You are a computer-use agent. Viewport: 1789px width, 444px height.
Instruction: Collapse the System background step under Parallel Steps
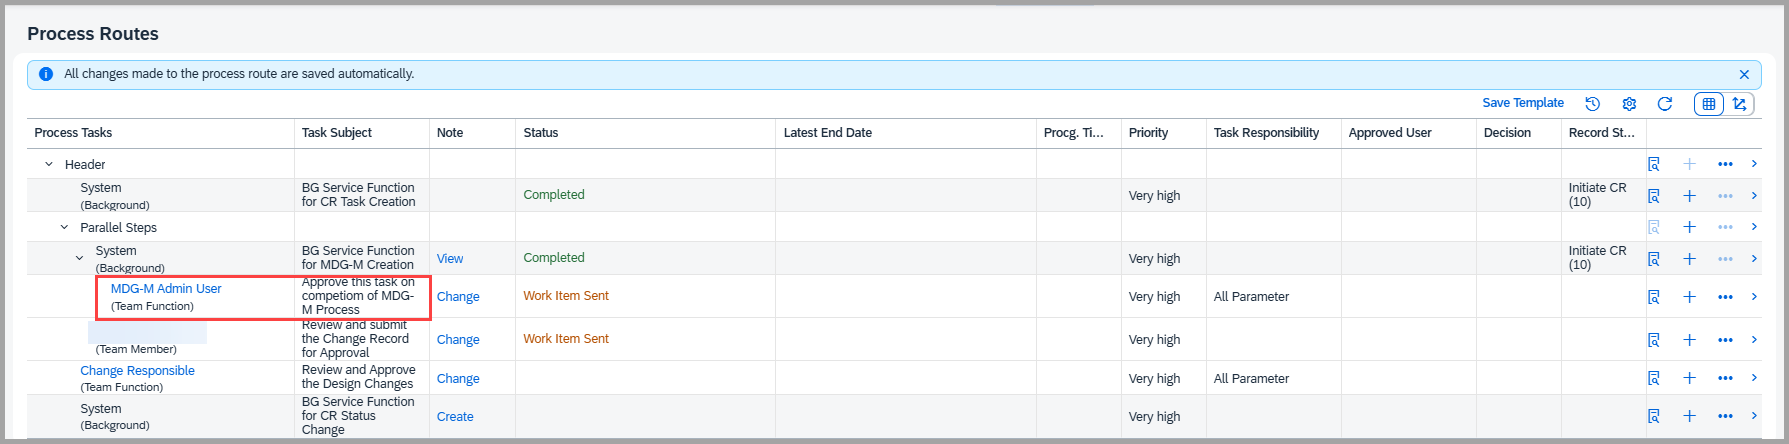tap(80, 258)
